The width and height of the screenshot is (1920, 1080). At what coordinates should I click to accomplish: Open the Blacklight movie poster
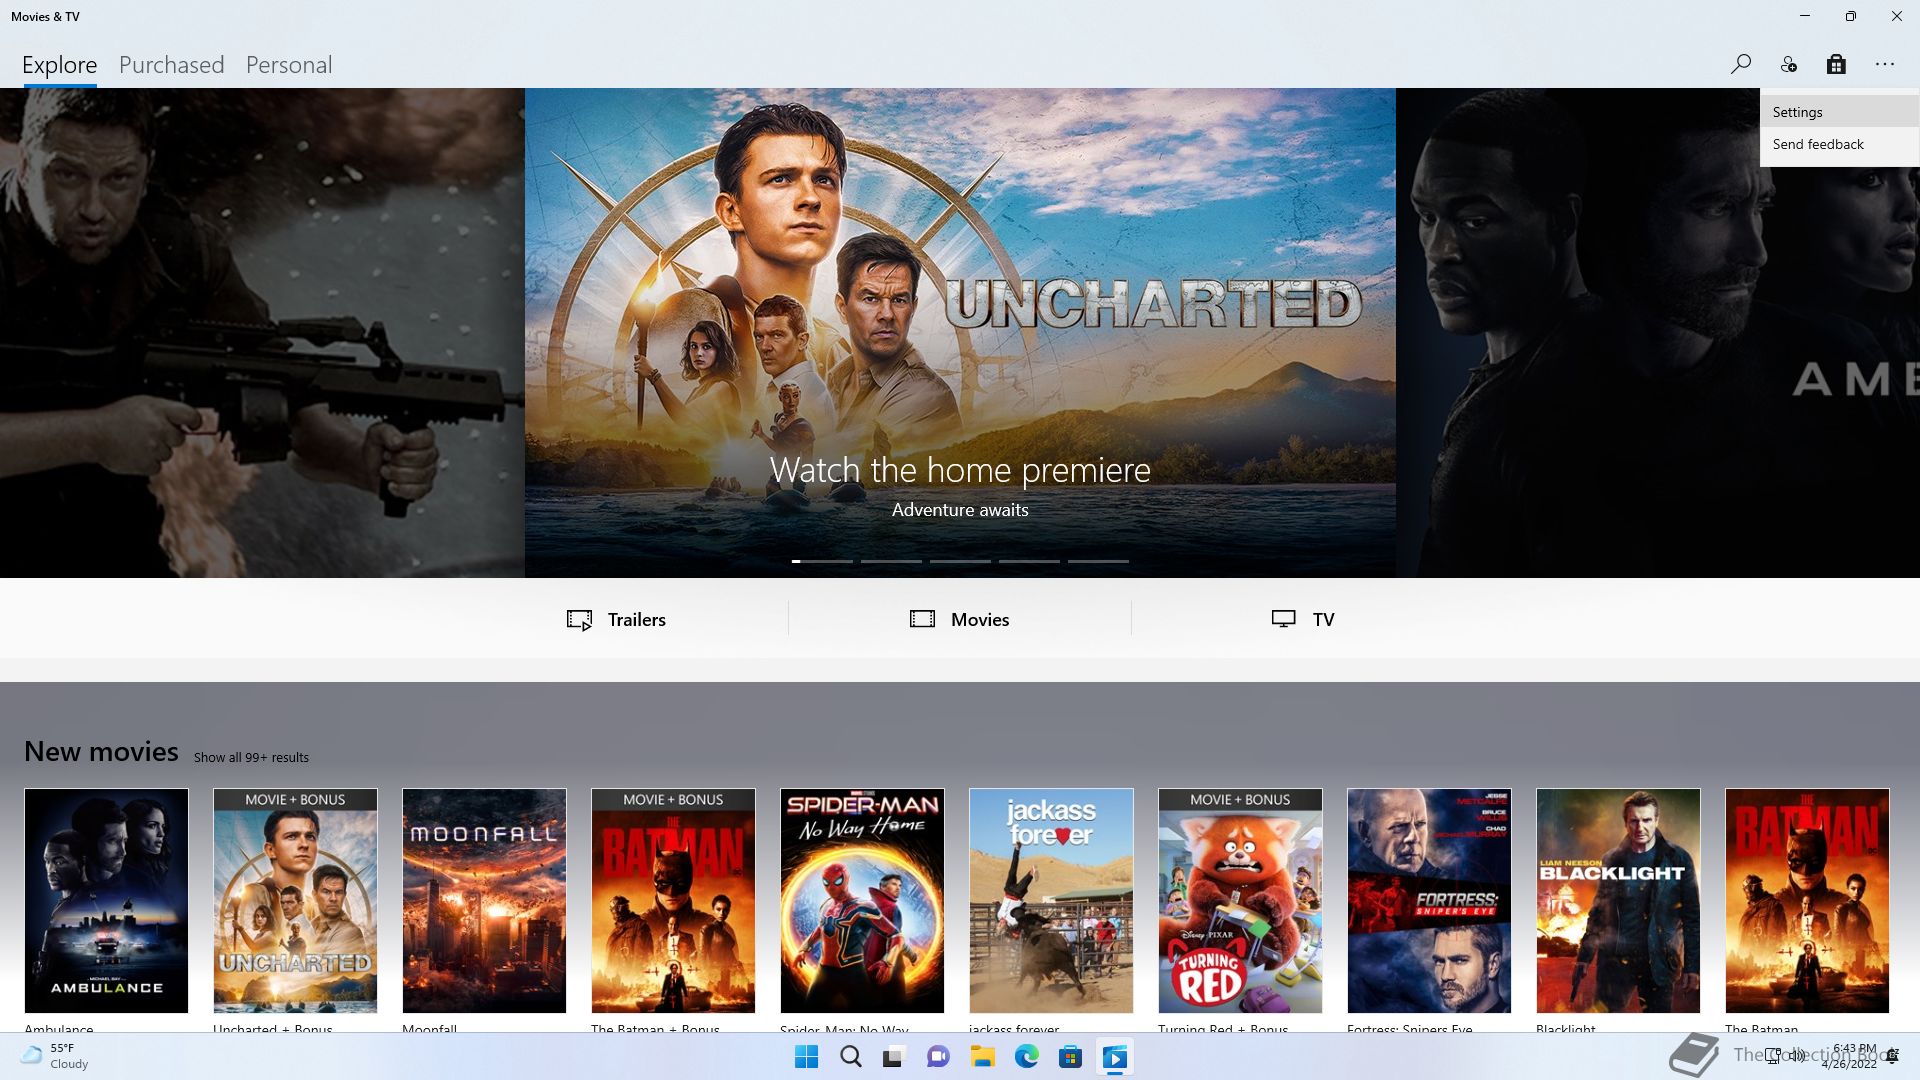[x=1618, y=900]
